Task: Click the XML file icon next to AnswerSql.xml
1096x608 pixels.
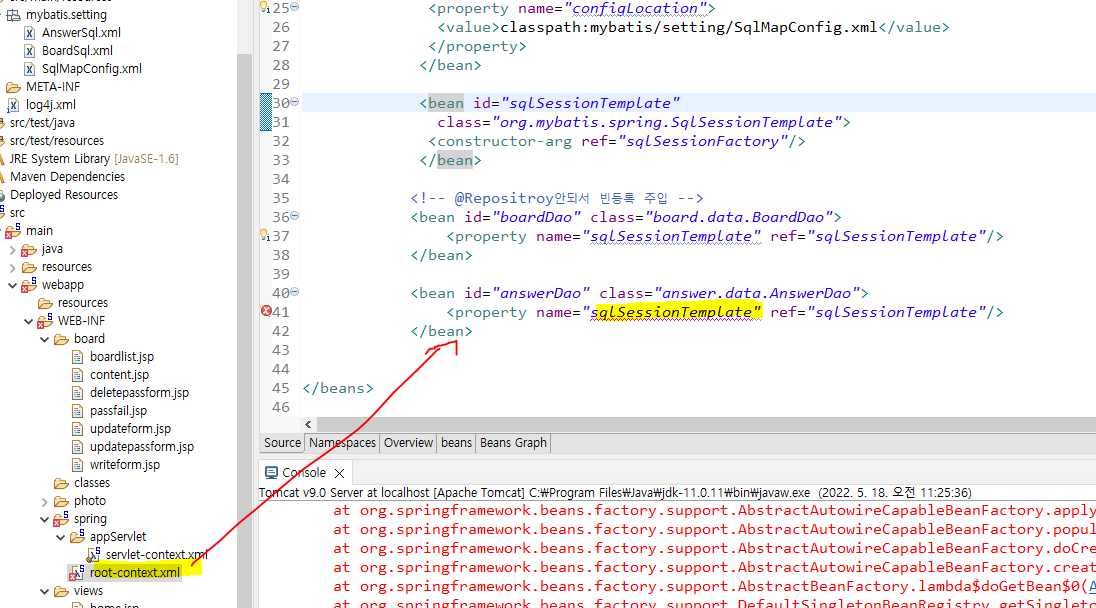Action: (29, 33)
